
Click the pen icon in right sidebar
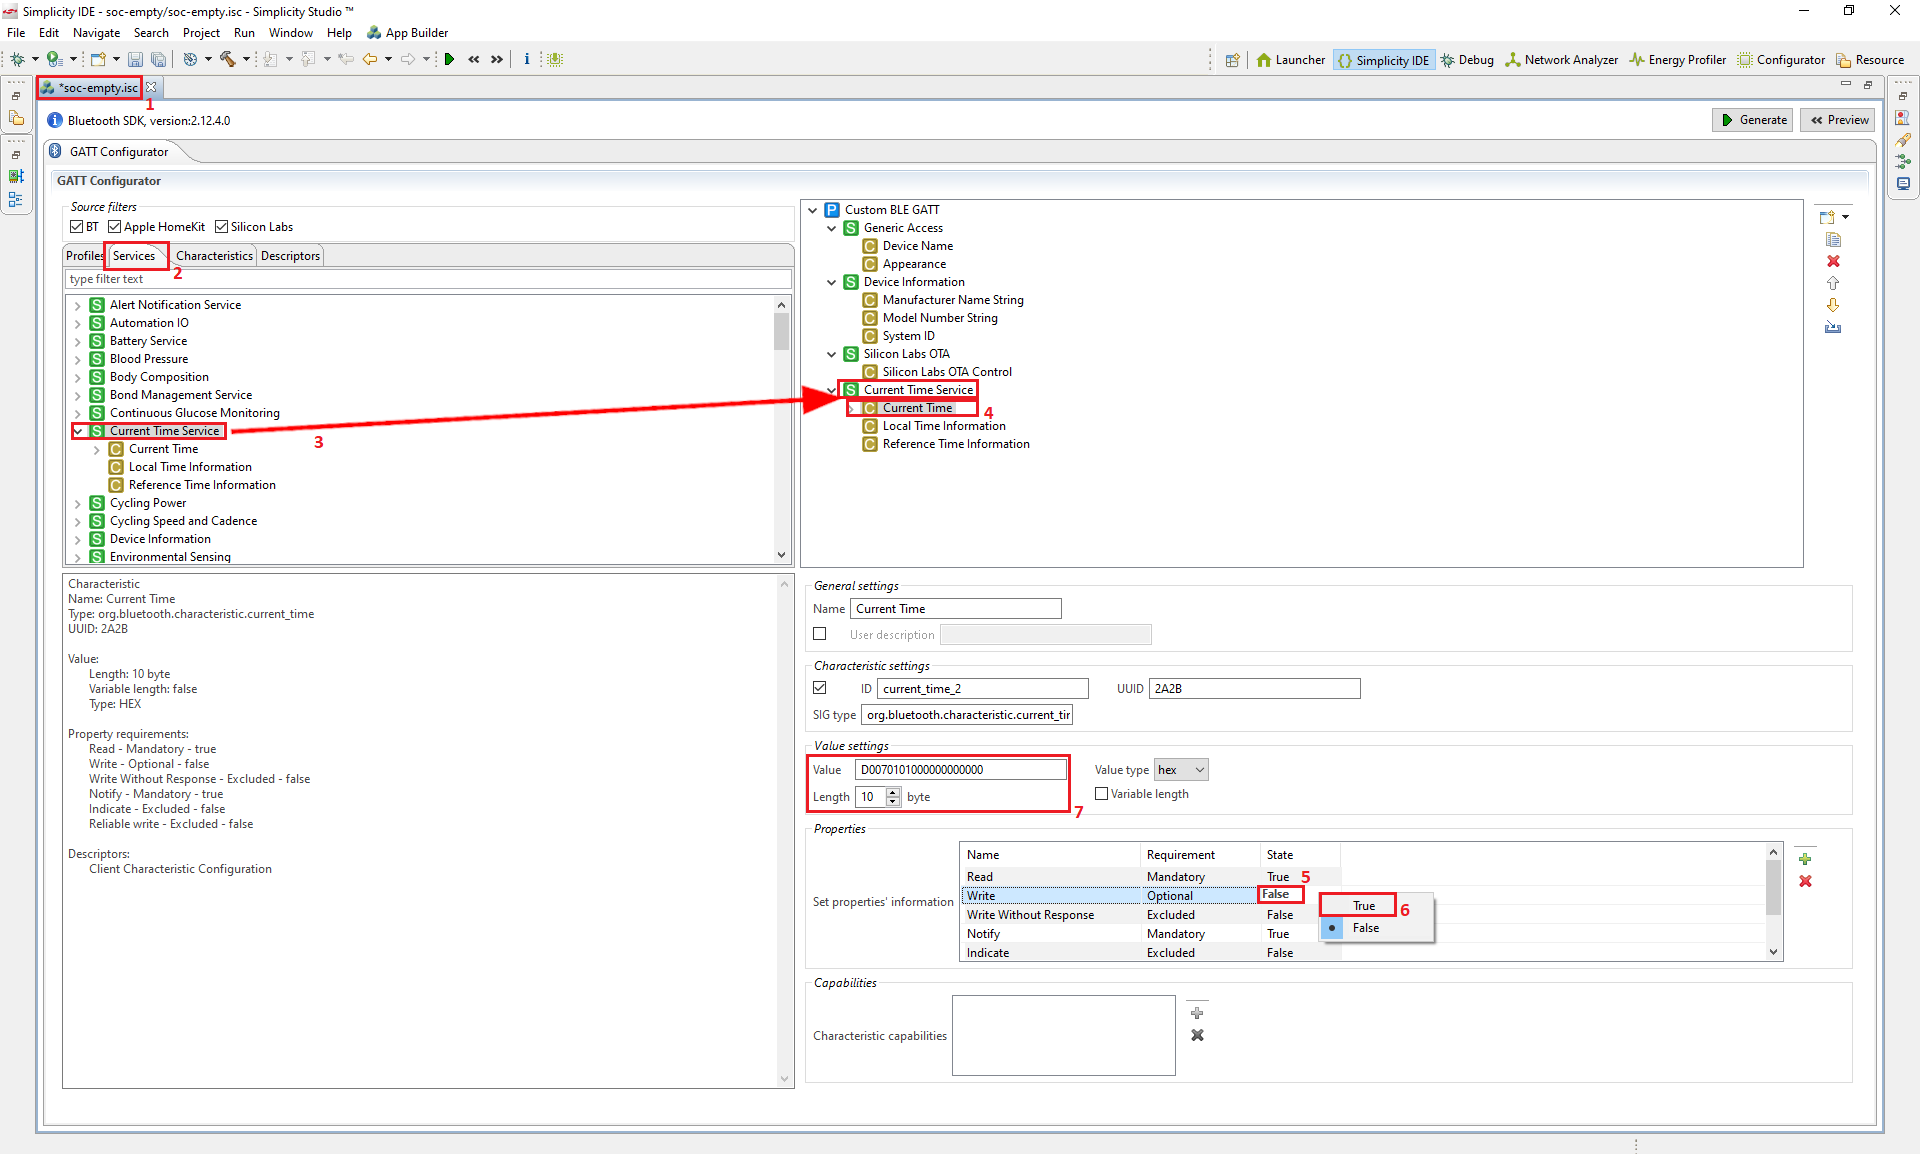[x=1903, y=139]
